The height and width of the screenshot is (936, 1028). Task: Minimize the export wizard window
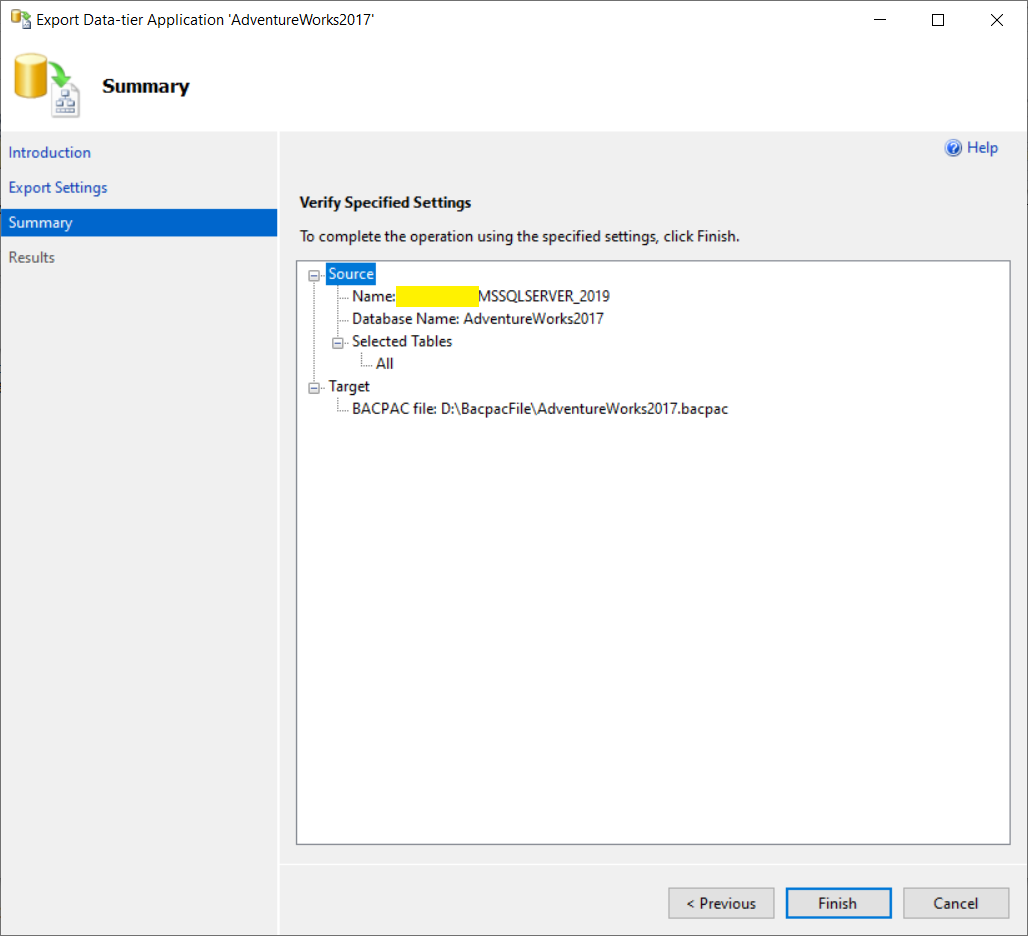[880, 20]
